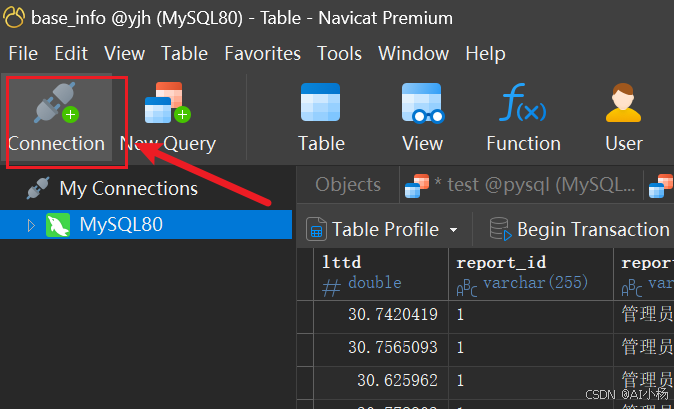
Task: Open the Help menu
Action: 485,54
